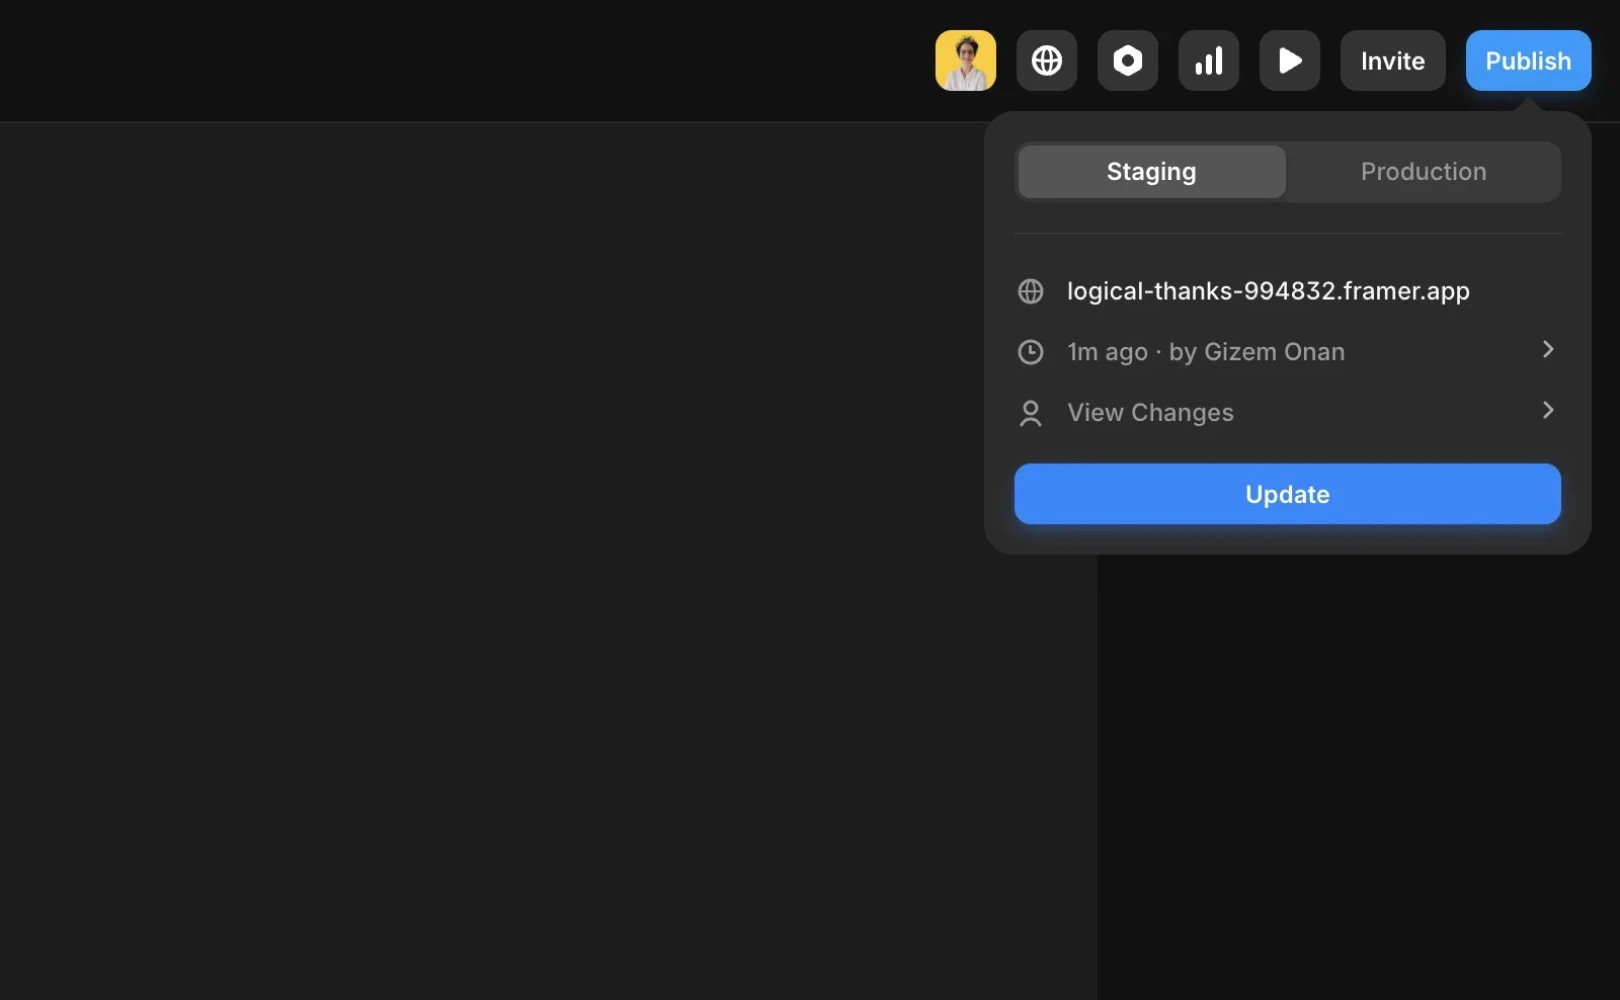Open the user avatar profile
The height and width of the screenshot is (1000, 1620).
(965, 60)
